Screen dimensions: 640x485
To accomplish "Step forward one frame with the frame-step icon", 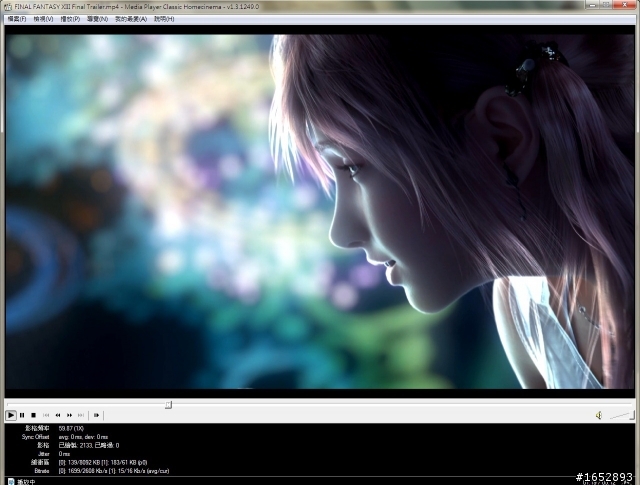I will pos(96,415).
